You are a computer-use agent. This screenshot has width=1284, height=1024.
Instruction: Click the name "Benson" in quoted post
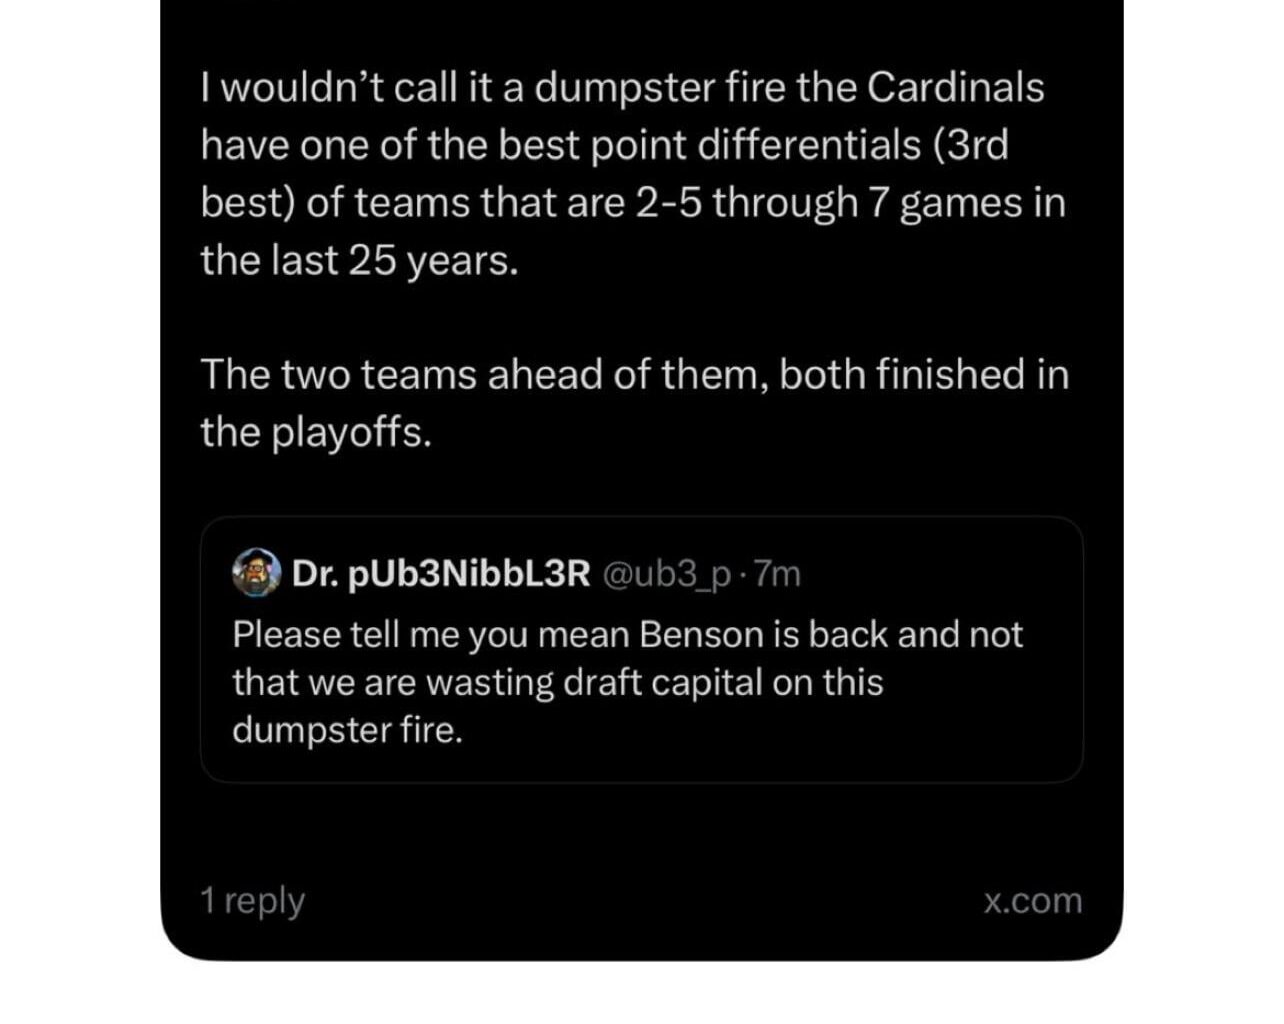(x=703, y=635)
